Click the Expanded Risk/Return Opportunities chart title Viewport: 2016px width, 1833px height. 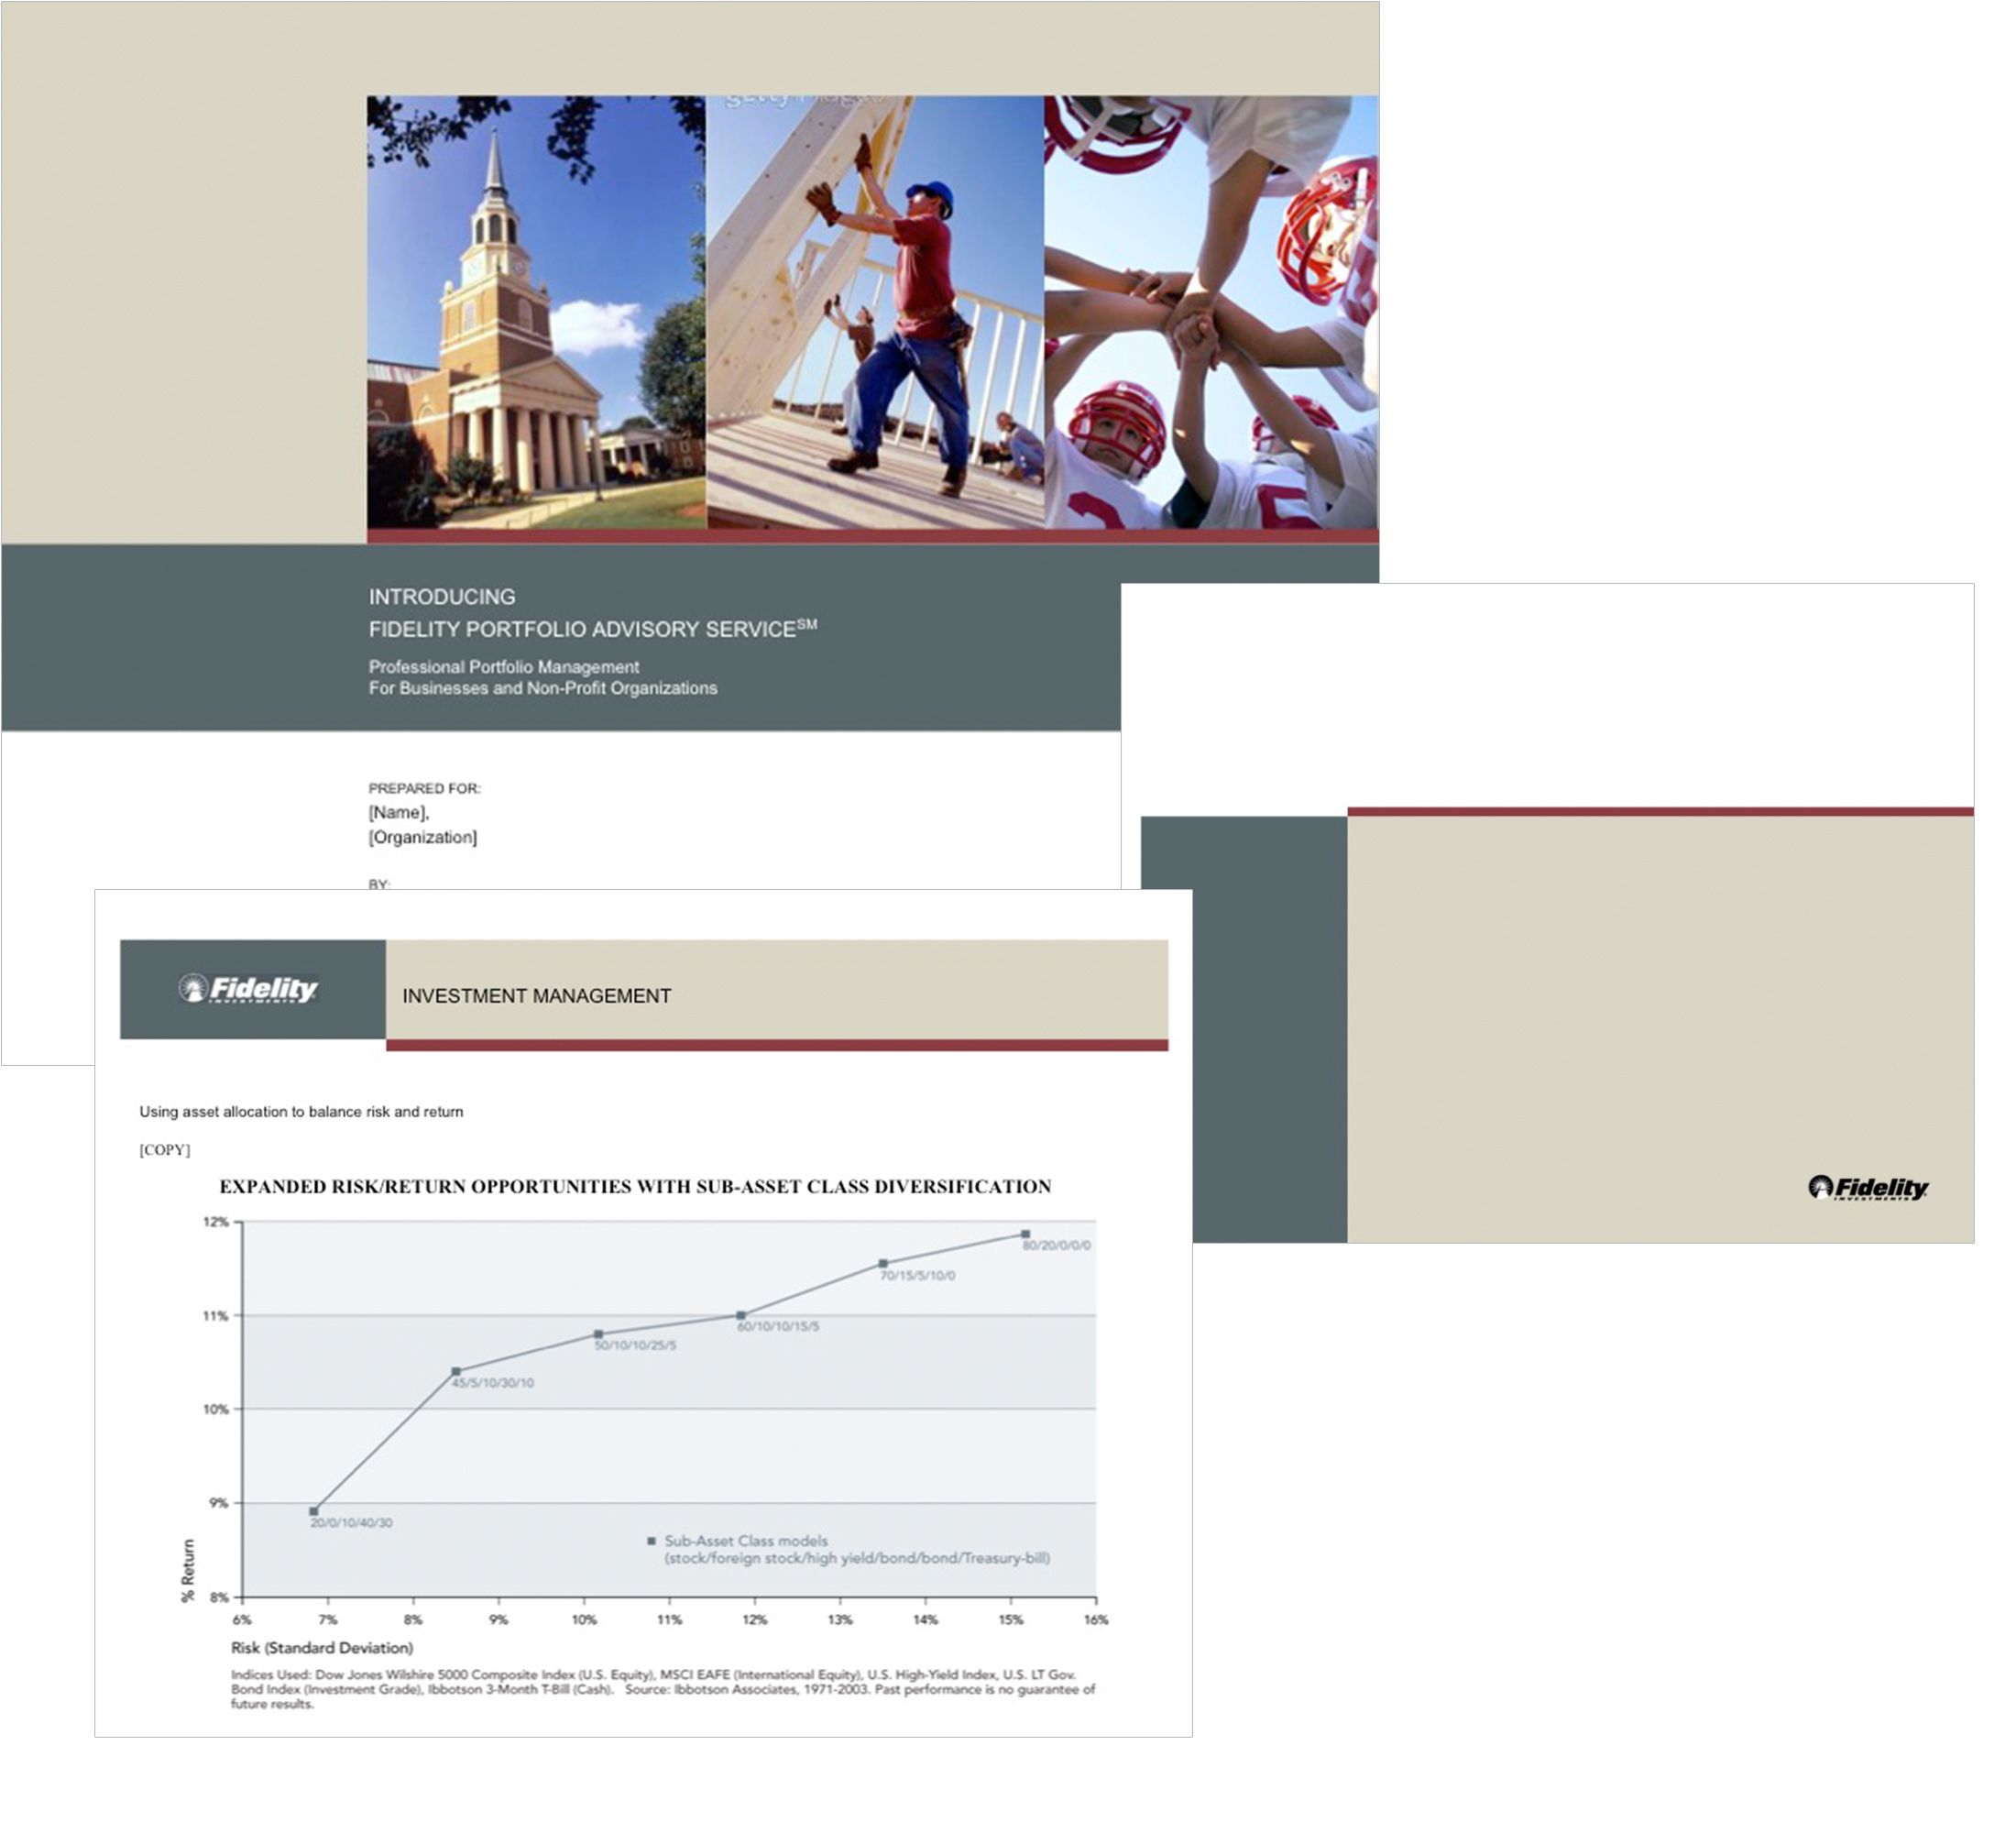(635, 1187)
